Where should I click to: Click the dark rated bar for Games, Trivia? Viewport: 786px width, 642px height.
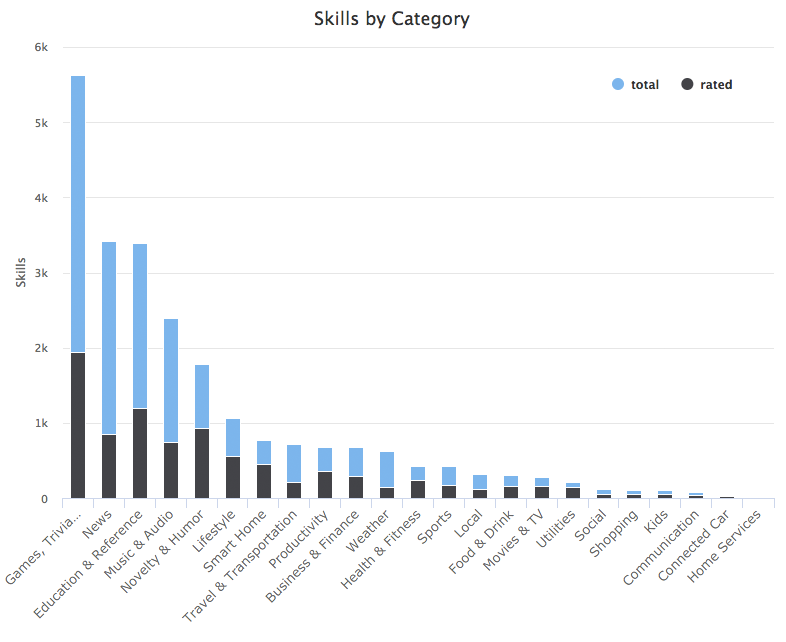click(78, 425)
